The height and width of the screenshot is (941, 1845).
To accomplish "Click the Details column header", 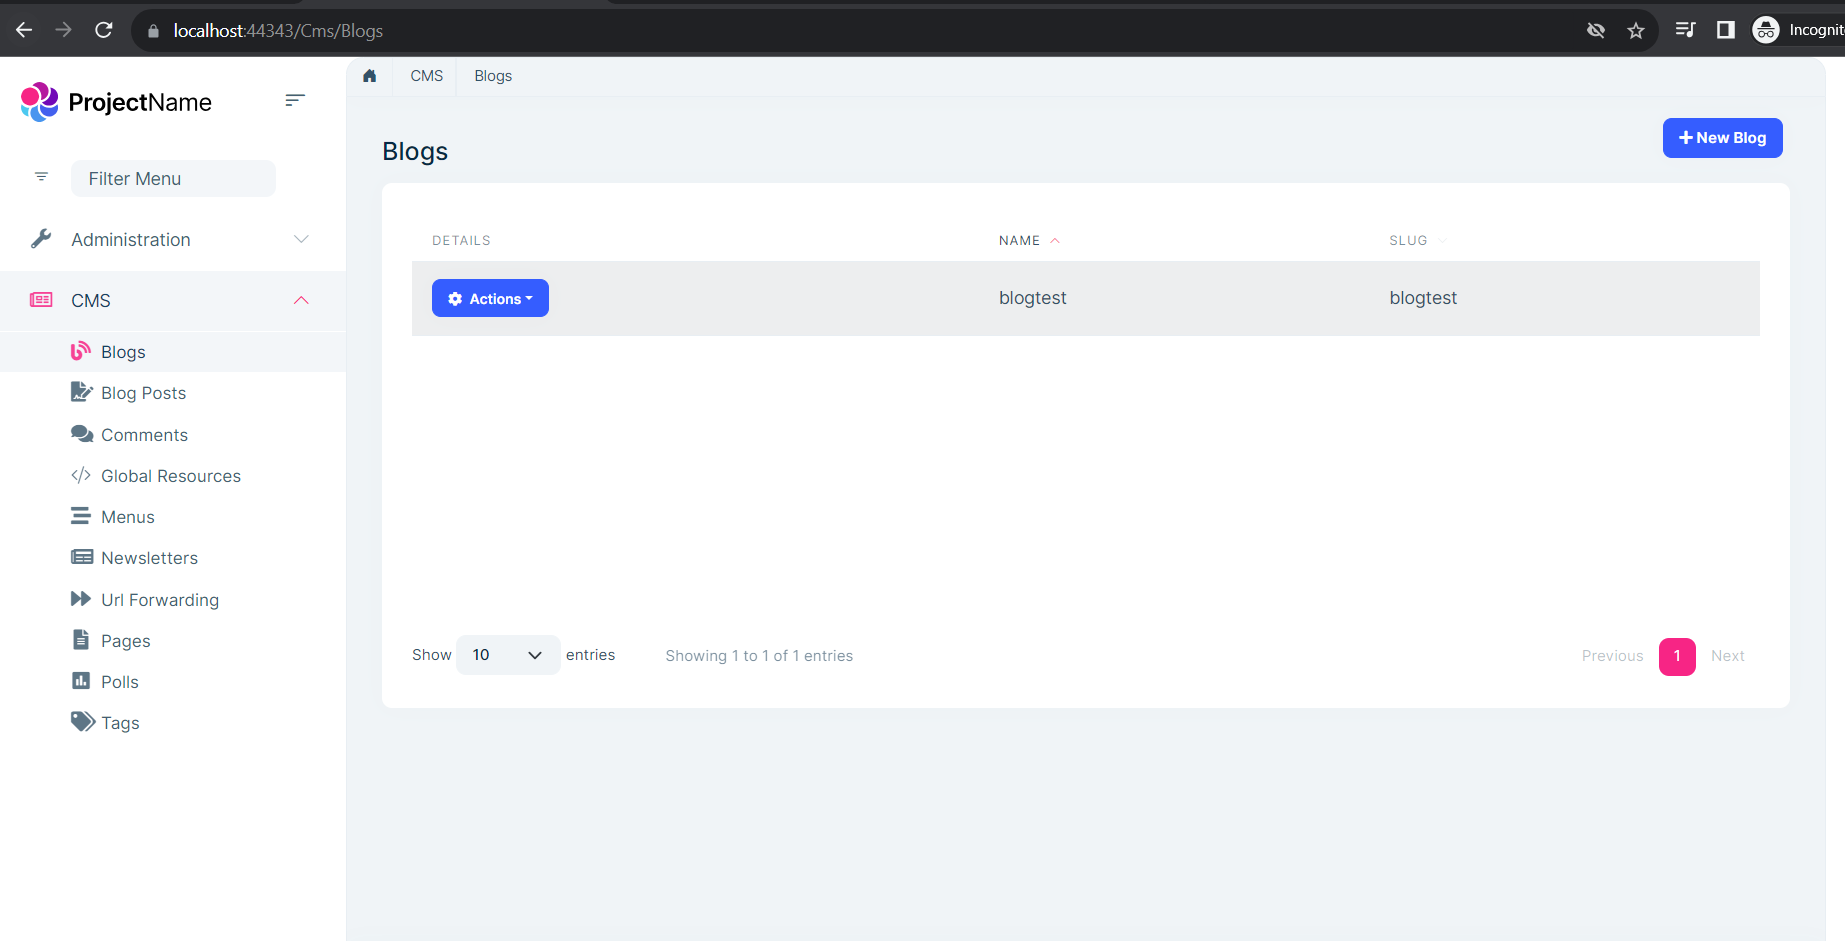I will coord(461,240).
